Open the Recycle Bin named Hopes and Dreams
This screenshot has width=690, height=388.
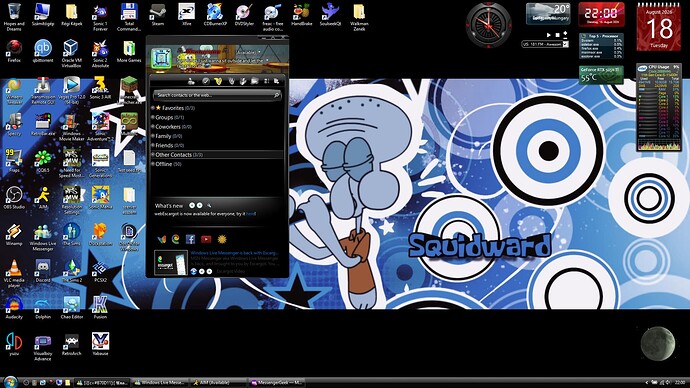click(x=14, y=17)
